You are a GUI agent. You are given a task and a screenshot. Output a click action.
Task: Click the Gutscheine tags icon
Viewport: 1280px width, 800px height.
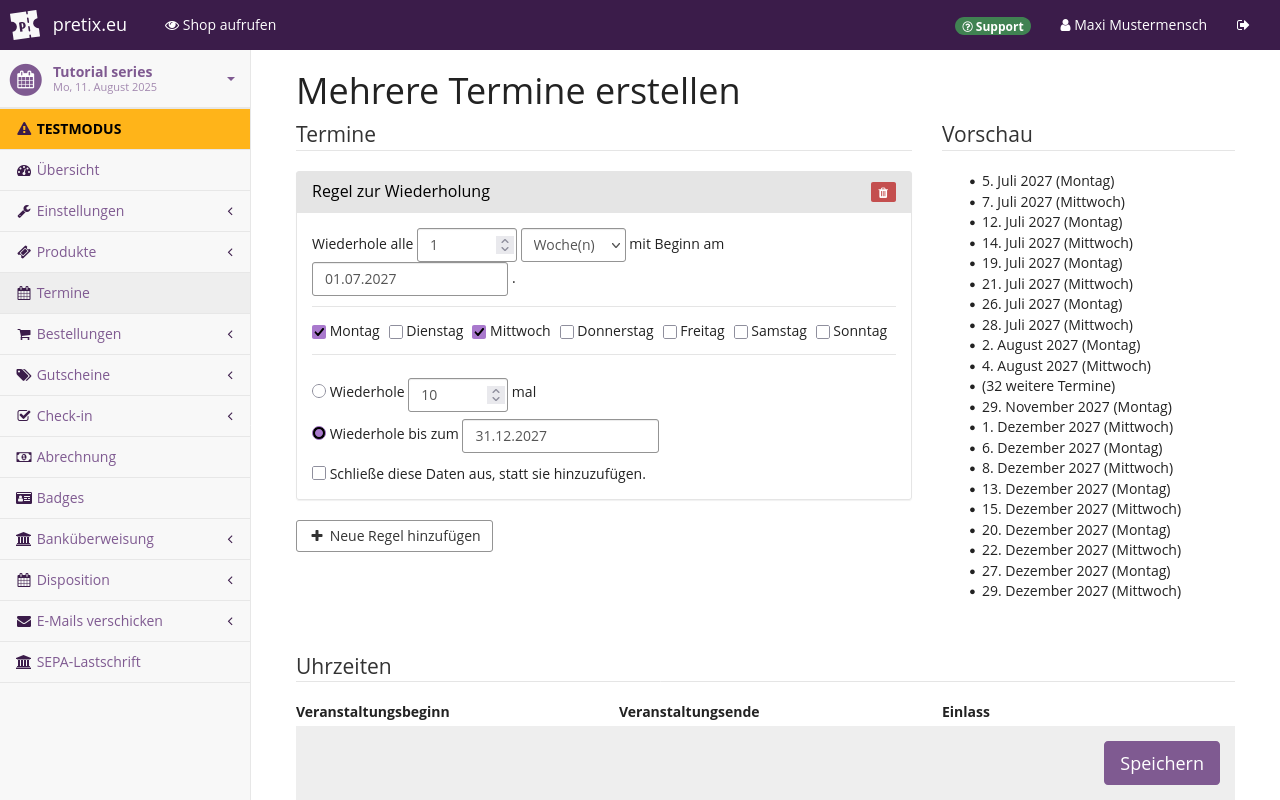pyautogui.click(x=24, y=375)
